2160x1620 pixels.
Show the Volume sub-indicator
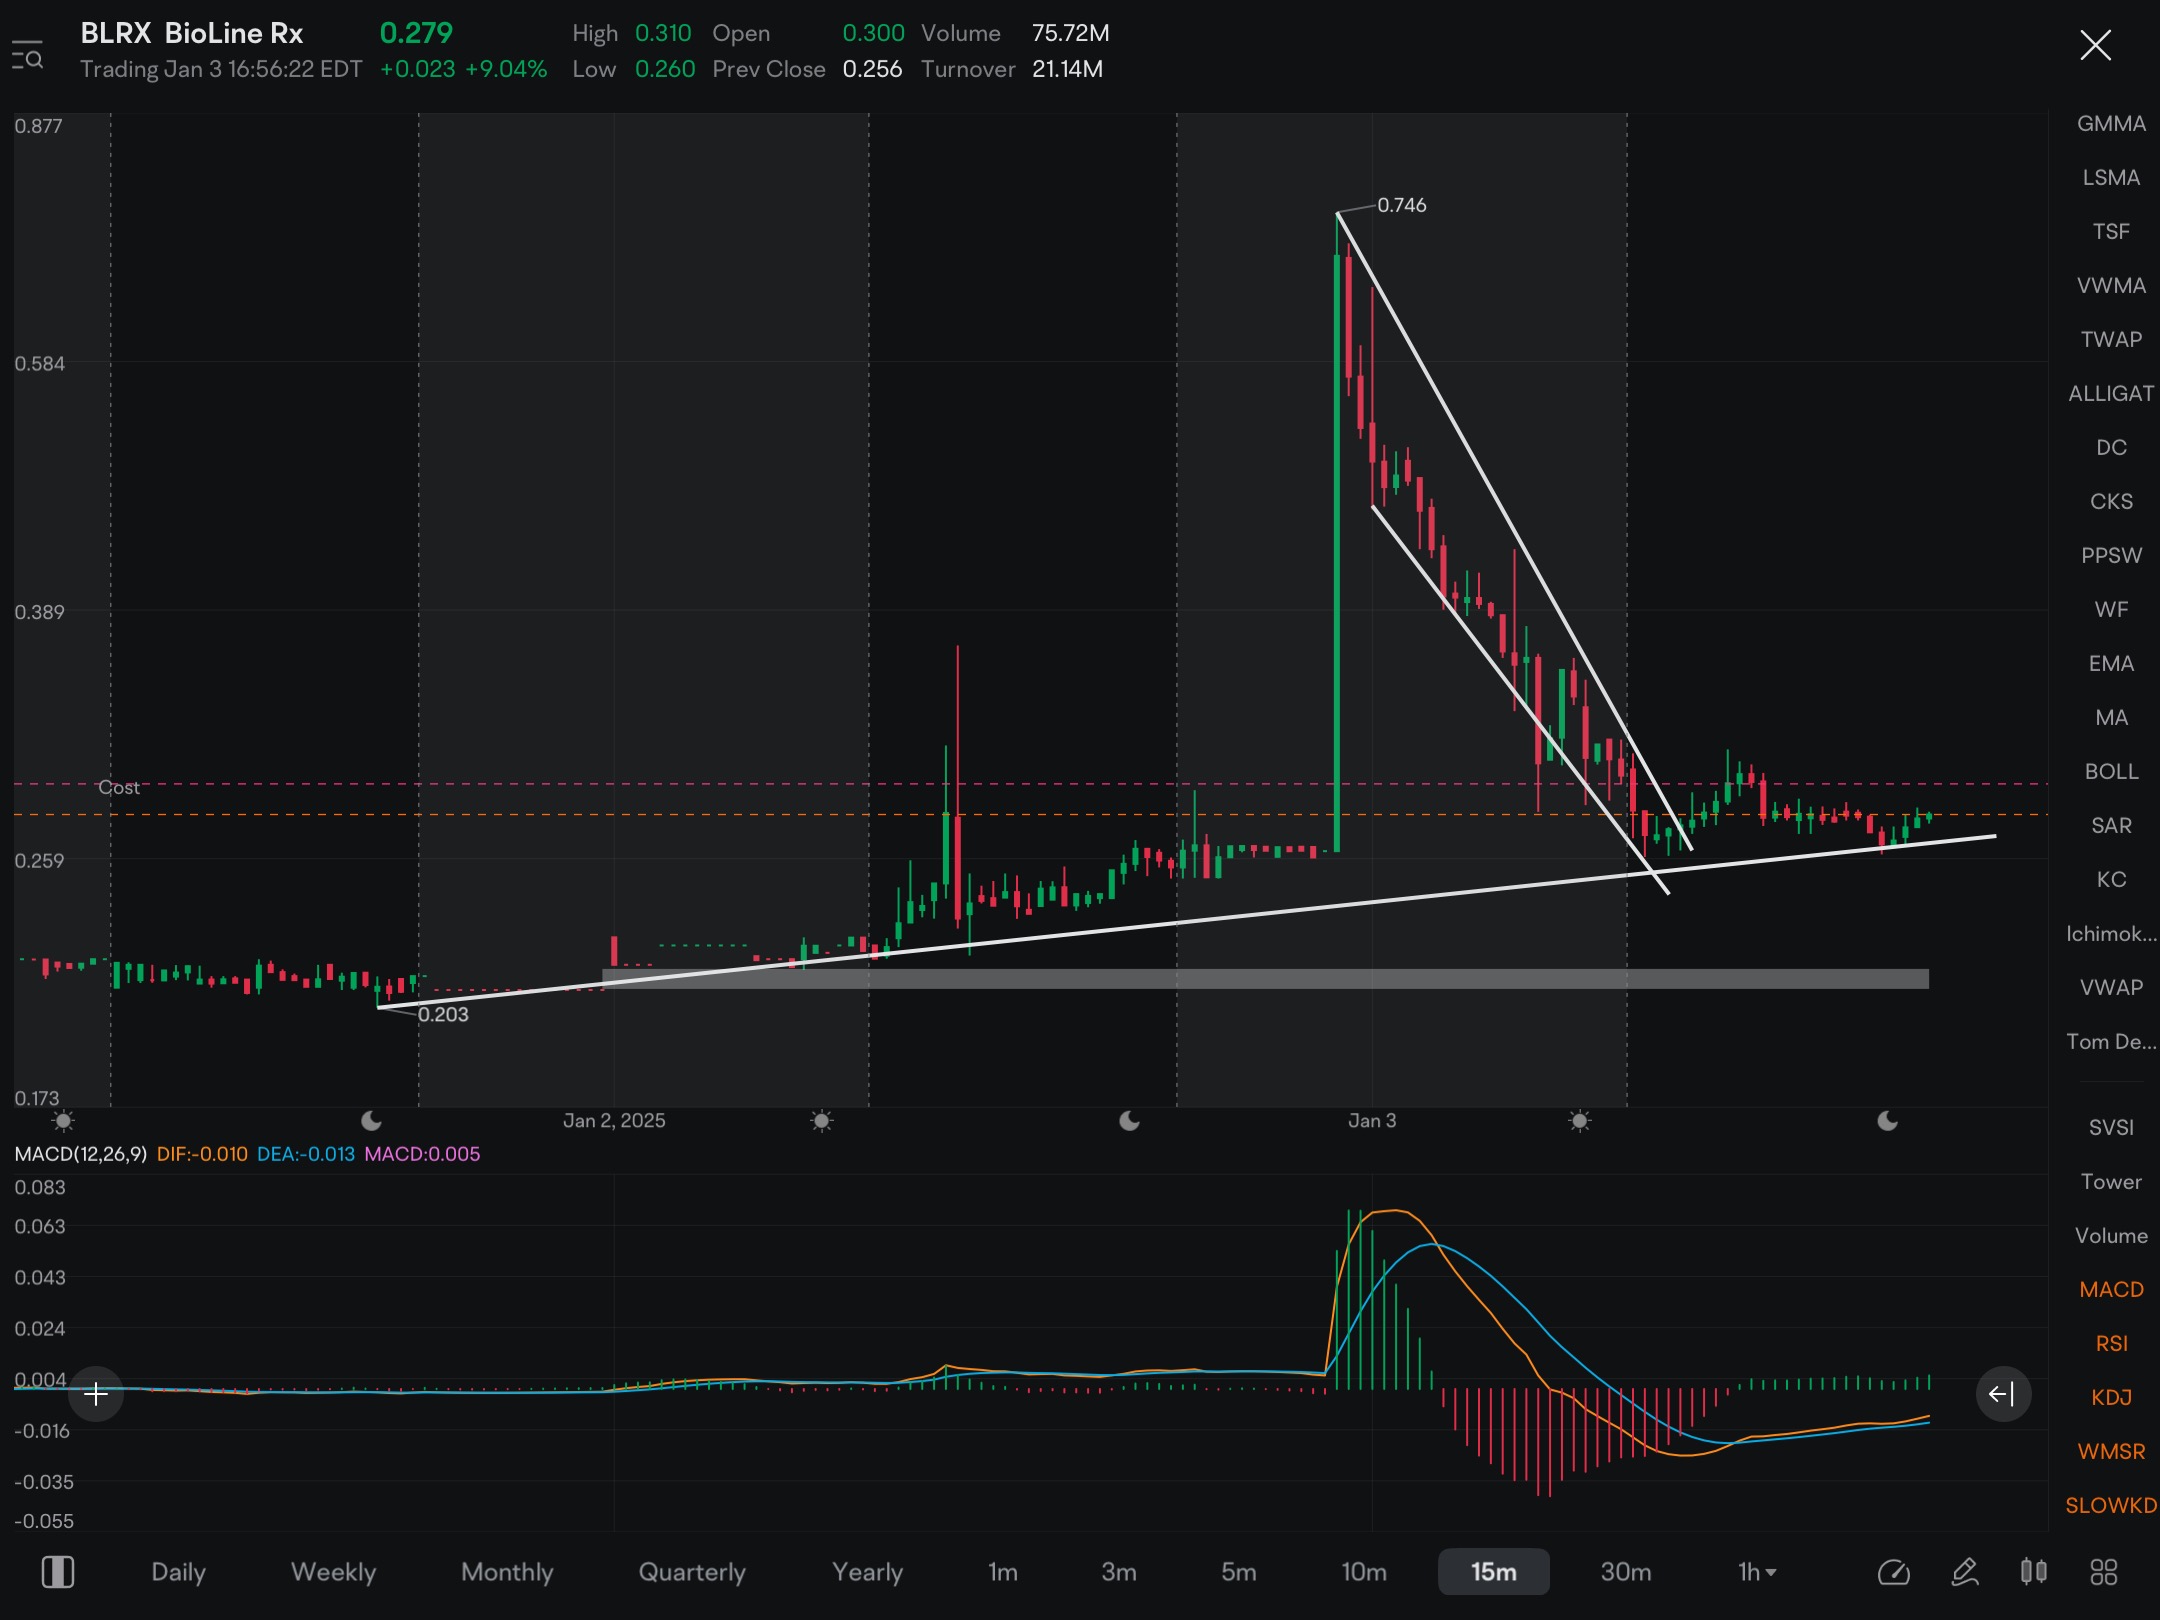coord(2111,1236)
